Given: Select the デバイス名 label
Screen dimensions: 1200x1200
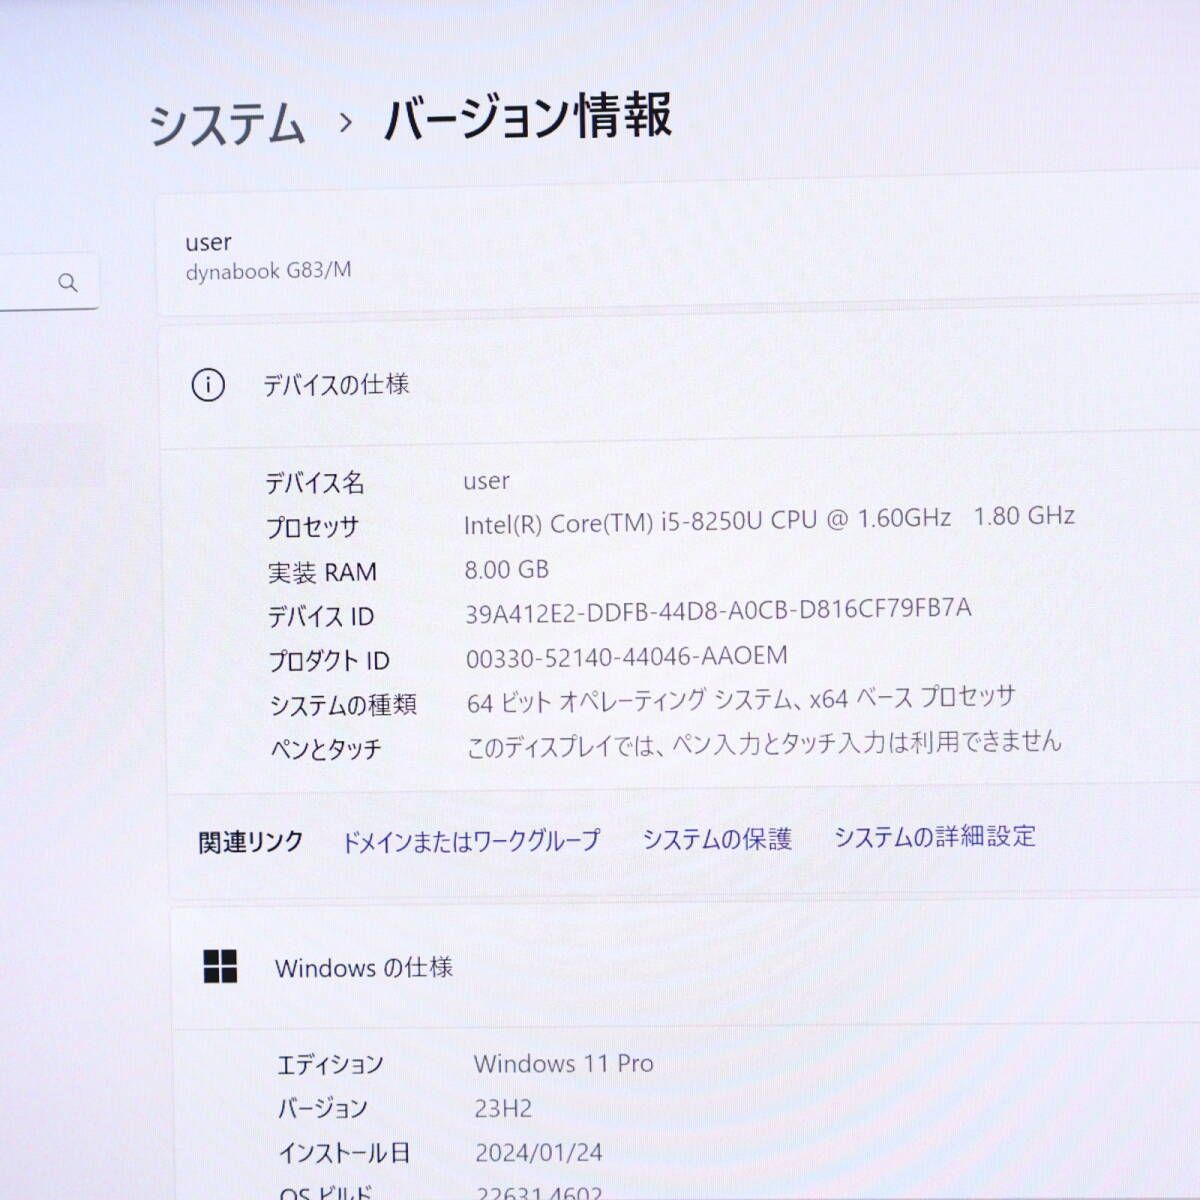Looking at the screenshot, I should click(314, 484).
